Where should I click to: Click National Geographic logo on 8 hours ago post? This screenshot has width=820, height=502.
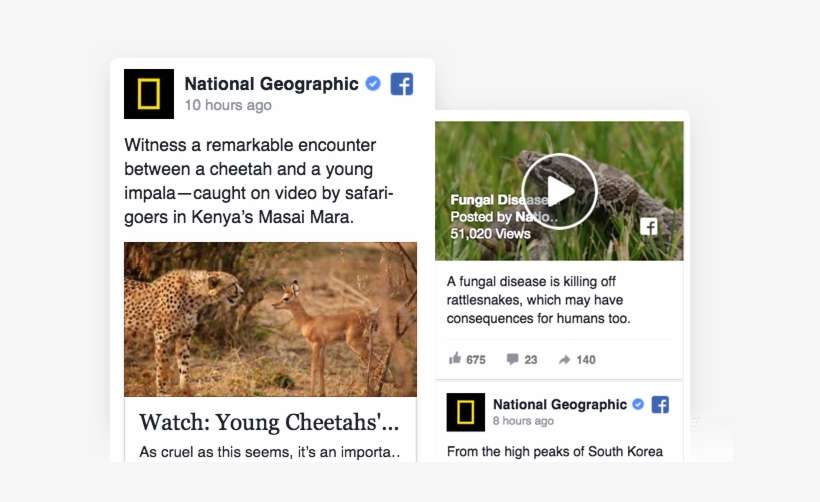(465, 412)
